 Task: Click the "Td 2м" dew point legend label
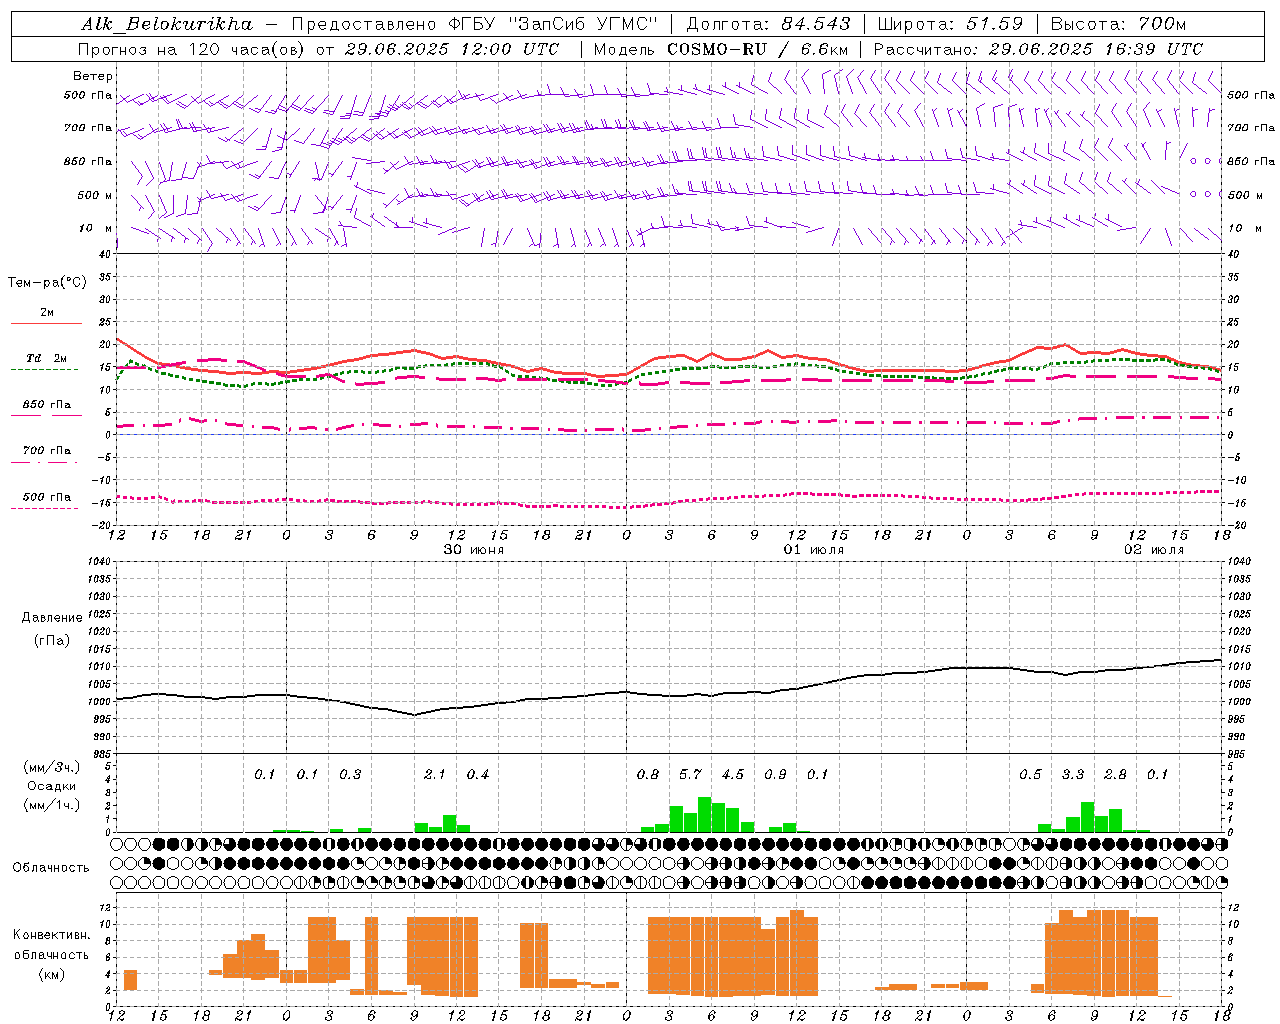point(47,358)
